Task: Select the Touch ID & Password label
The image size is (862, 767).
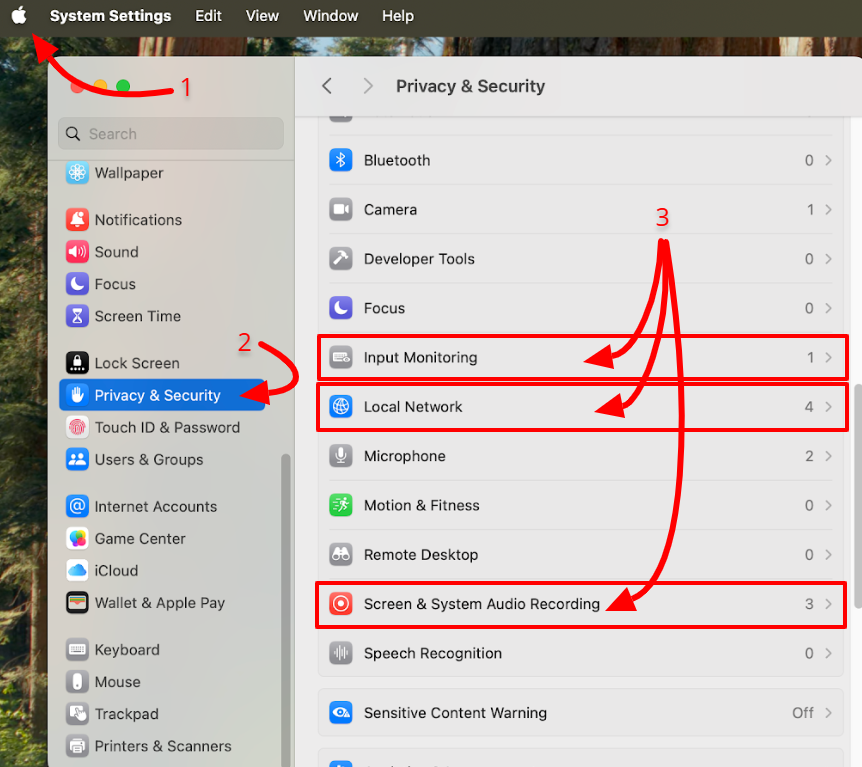Action: click(167, 427)
